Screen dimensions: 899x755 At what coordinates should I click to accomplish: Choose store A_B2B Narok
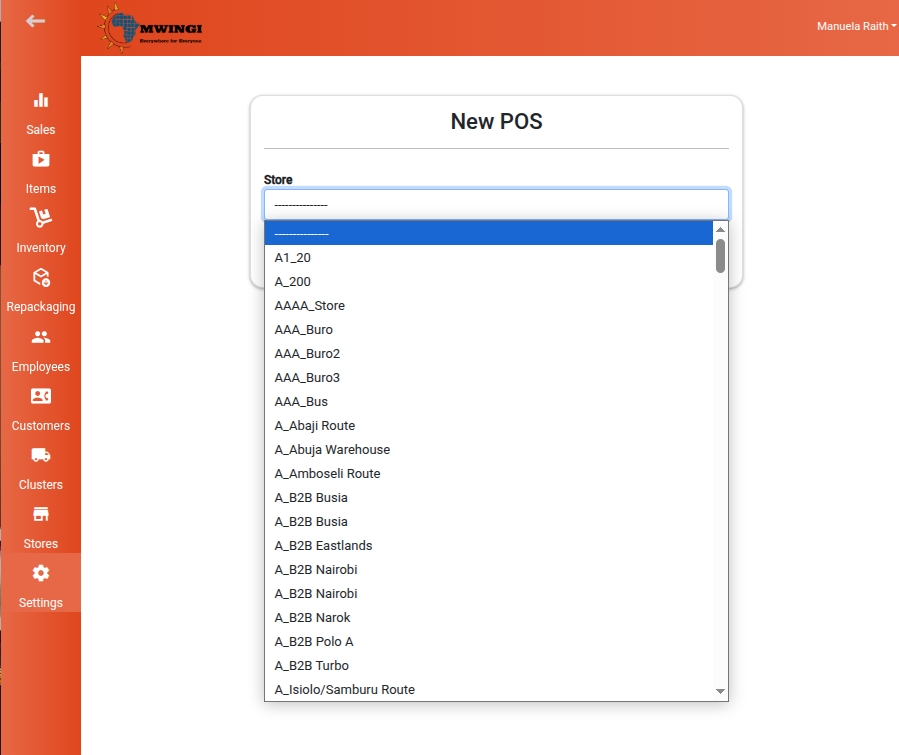[488, 618]
